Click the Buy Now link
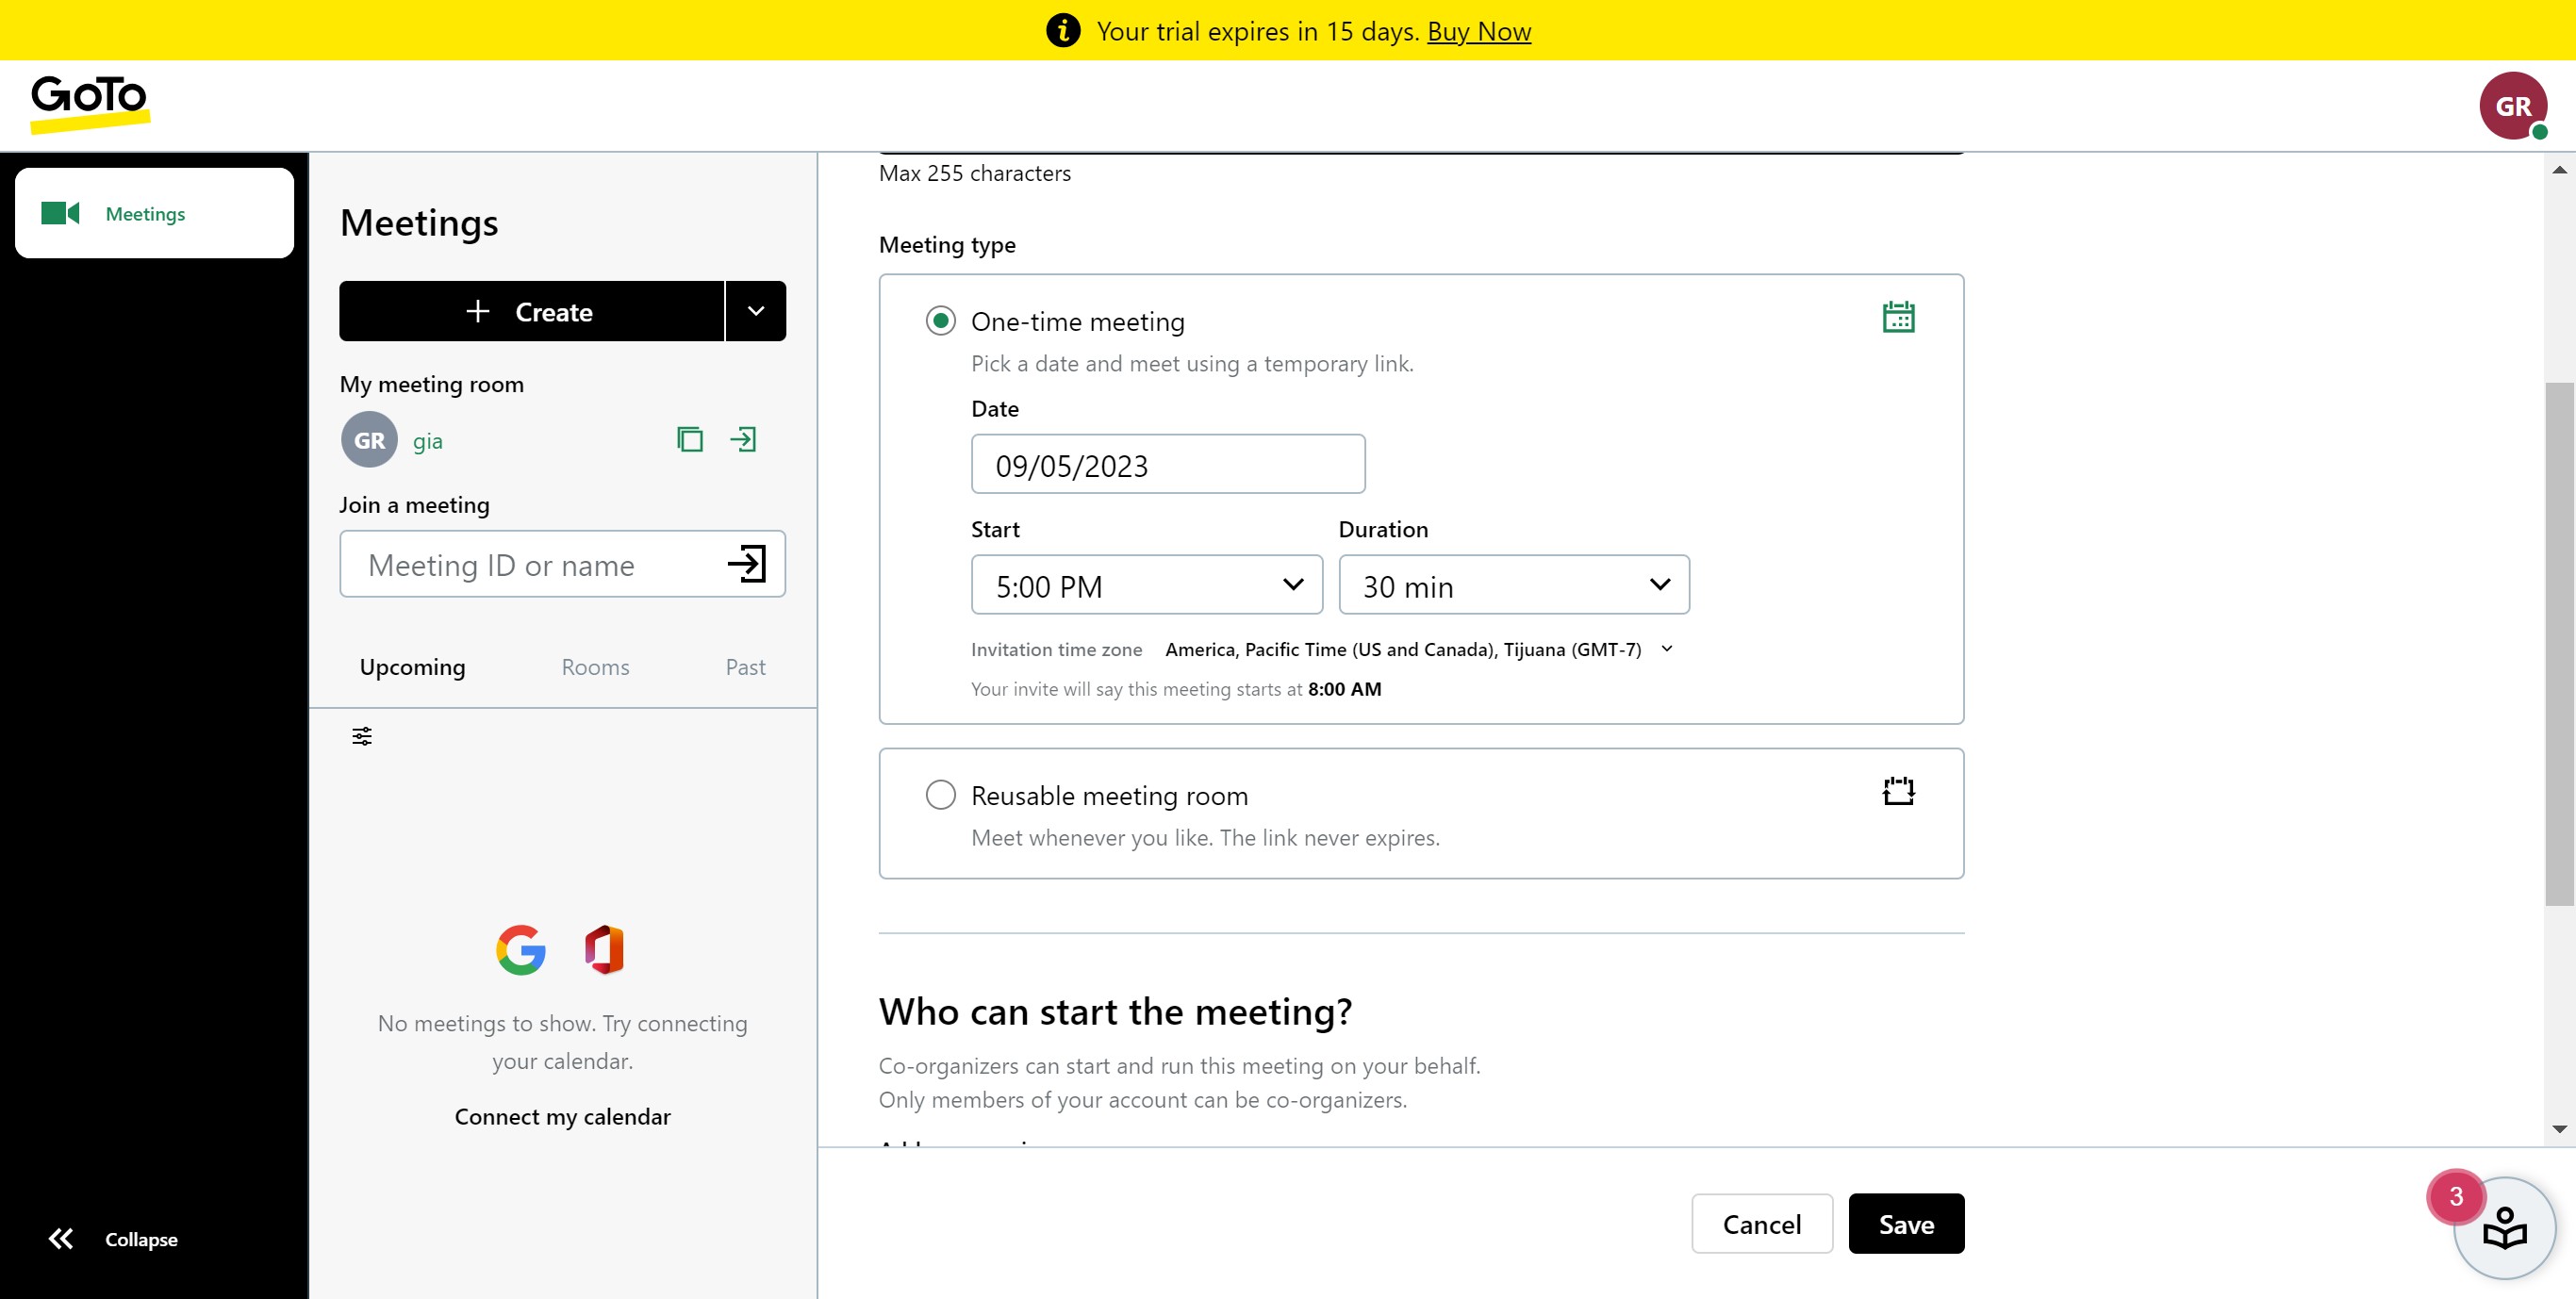 1478,32
